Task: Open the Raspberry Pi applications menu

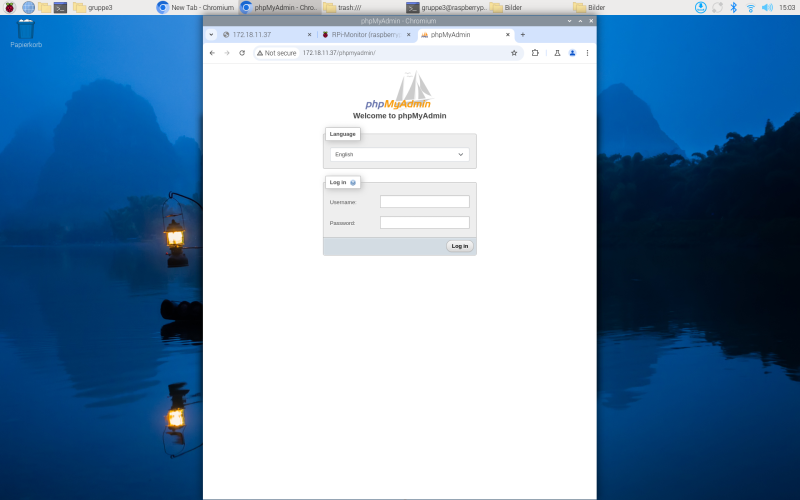Action: click(x=10, y=7)
